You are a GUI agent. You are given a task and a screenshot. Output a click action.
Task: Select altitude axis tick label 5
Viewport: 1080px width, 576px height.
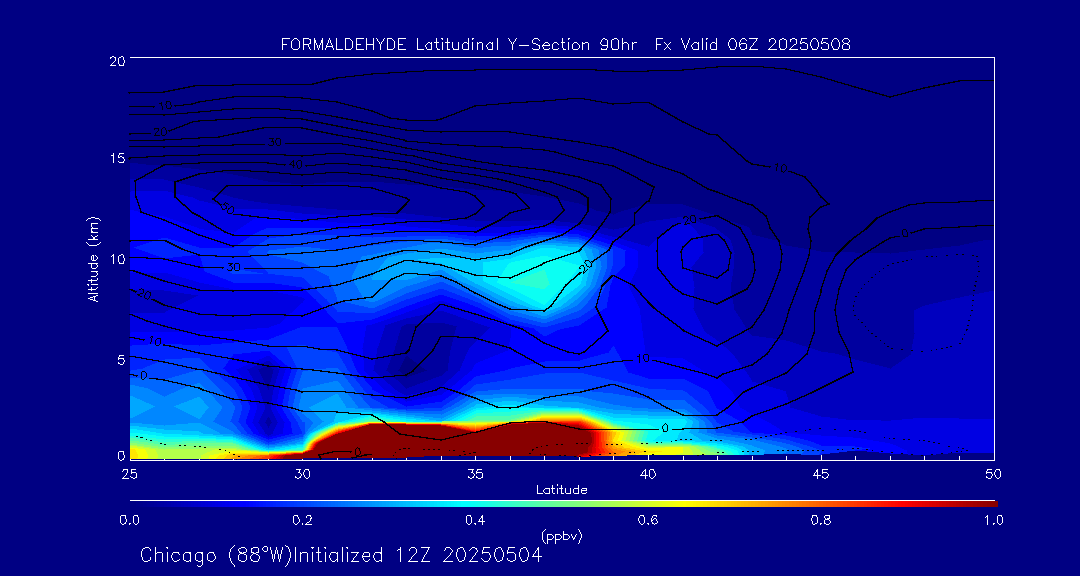click(x=120, y=359)
